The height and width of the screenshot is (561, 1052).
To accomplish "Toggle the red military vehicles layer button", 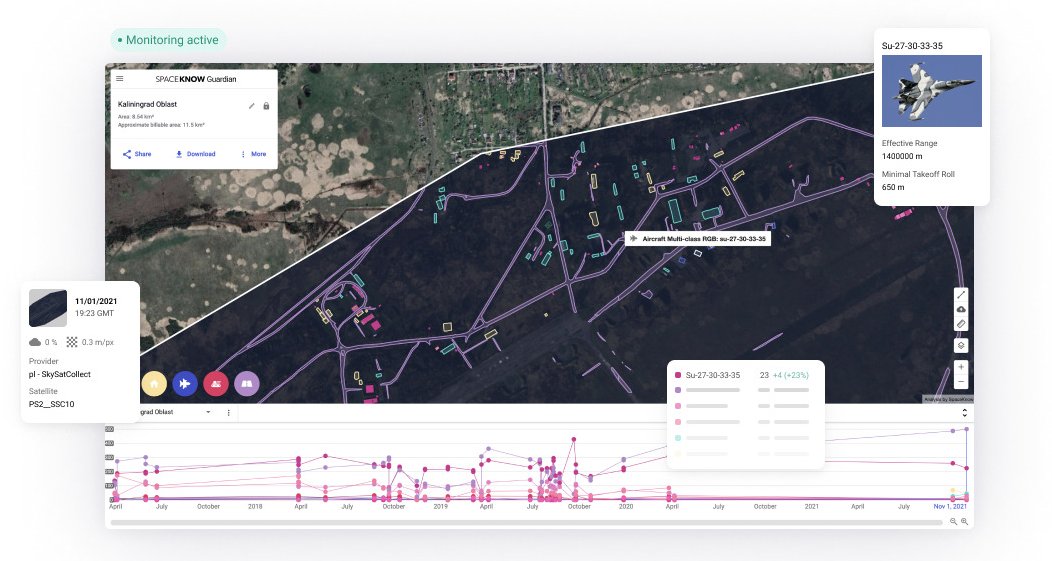I will point(216,384).
